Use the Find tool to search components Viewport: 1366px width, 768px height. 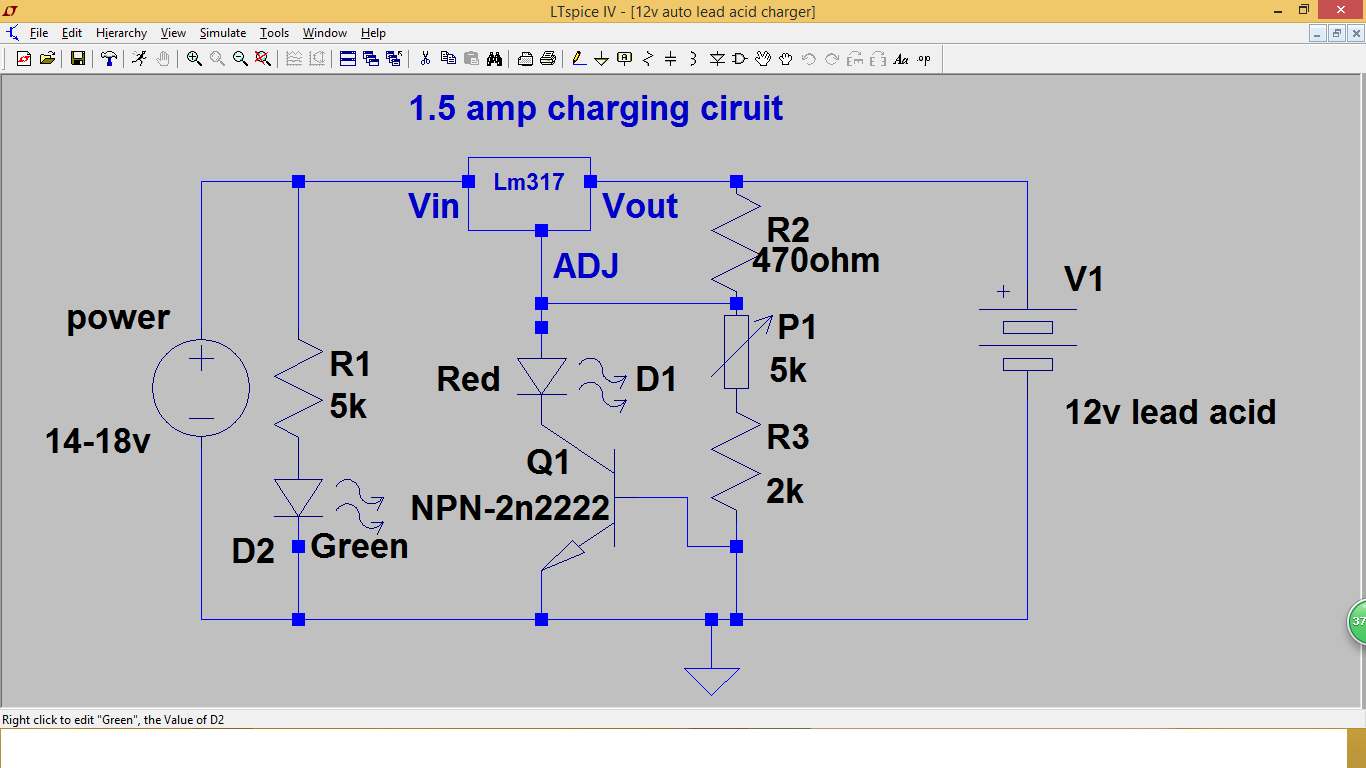tap(494, 58)
